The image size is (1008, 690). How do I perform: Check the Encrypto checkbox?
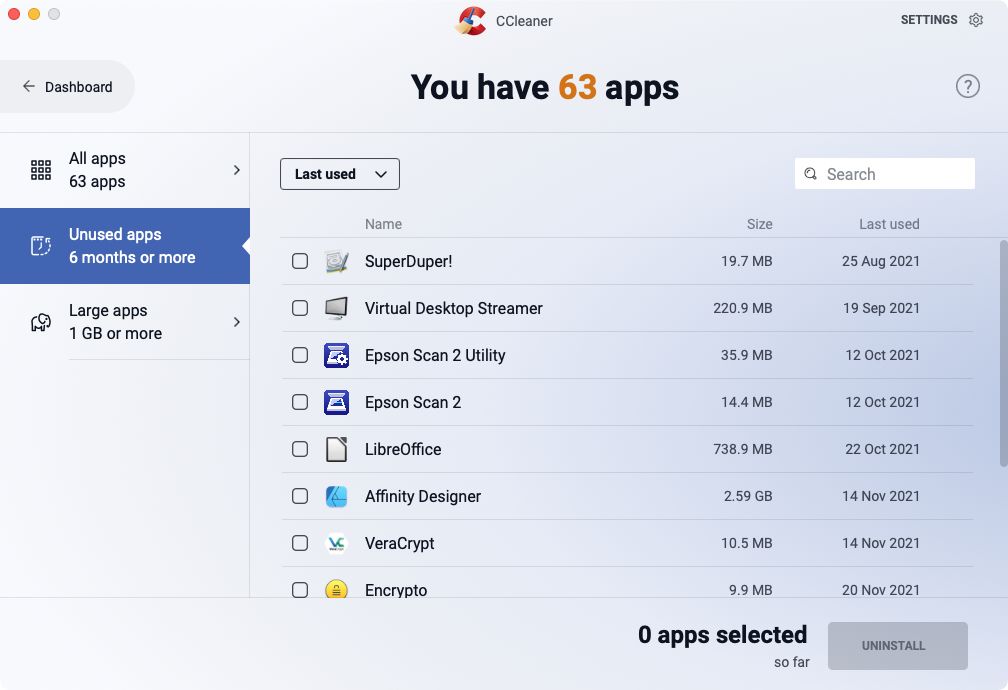(300, 590)
